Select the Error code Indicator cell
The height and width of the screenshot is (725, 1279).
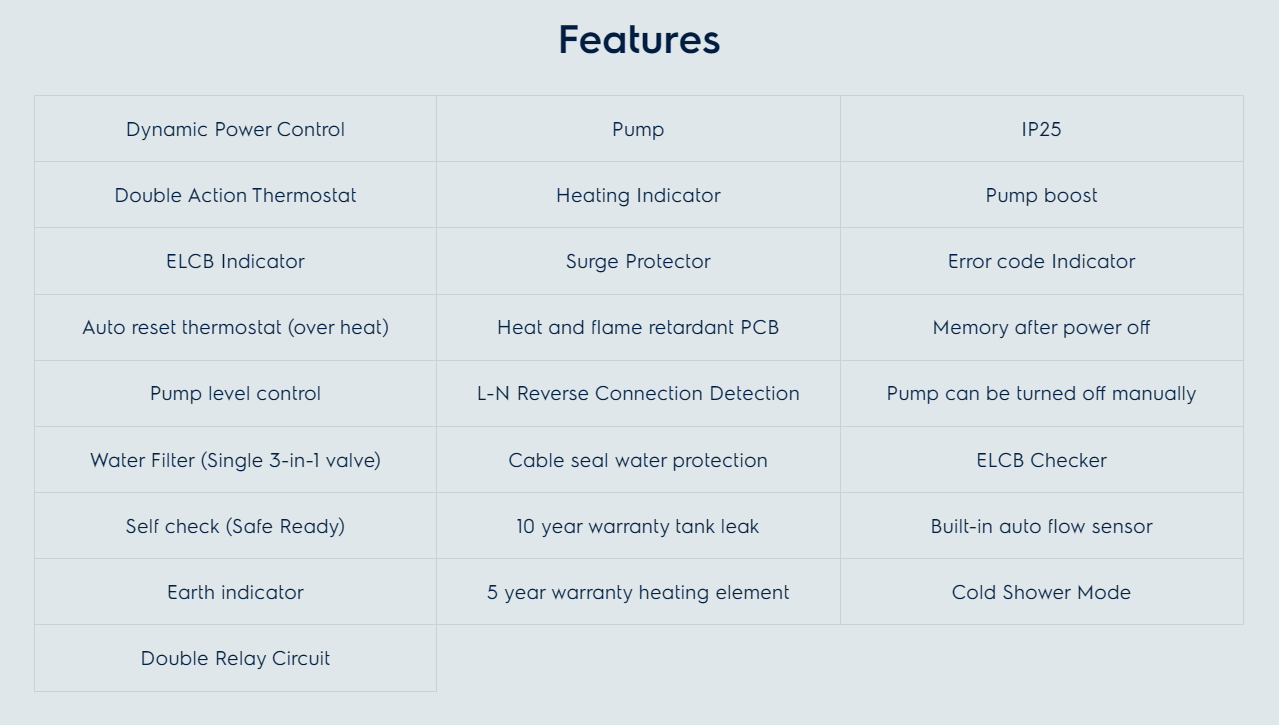click(1041, 262)
